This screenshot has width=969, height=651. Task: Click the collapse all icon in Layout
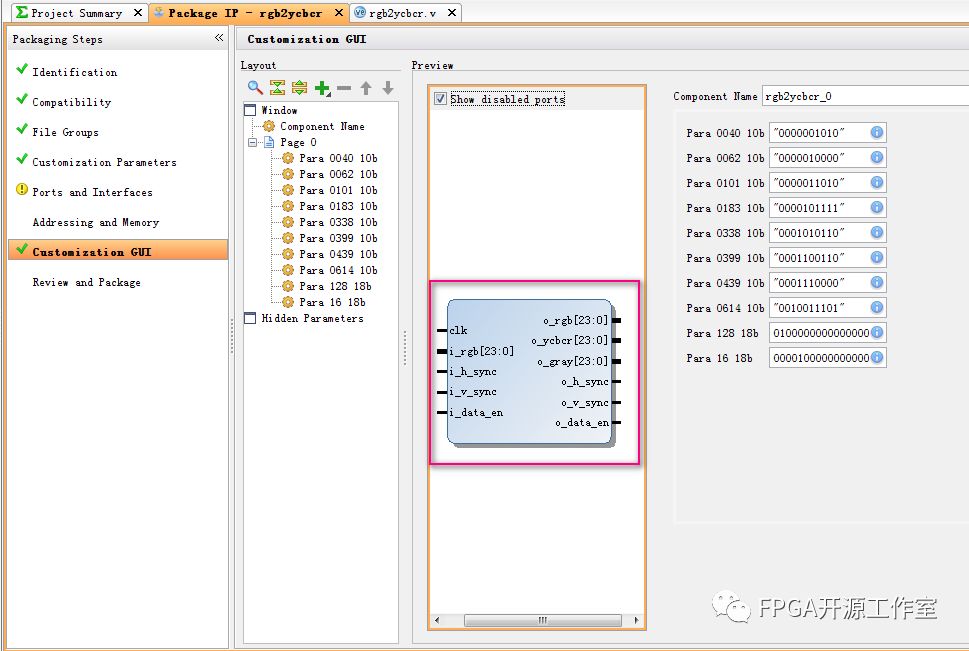point(278,88)
